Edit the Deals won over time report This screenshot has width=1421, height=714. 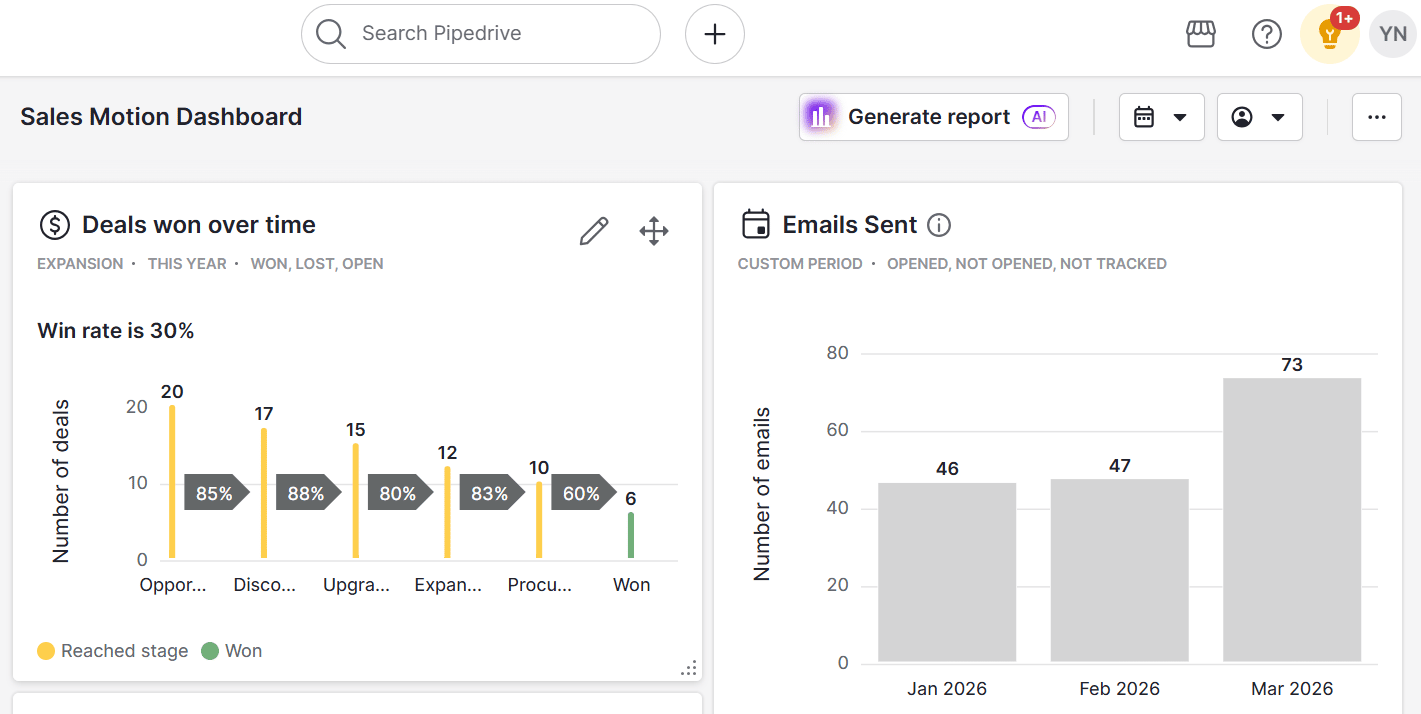[594, 231]
